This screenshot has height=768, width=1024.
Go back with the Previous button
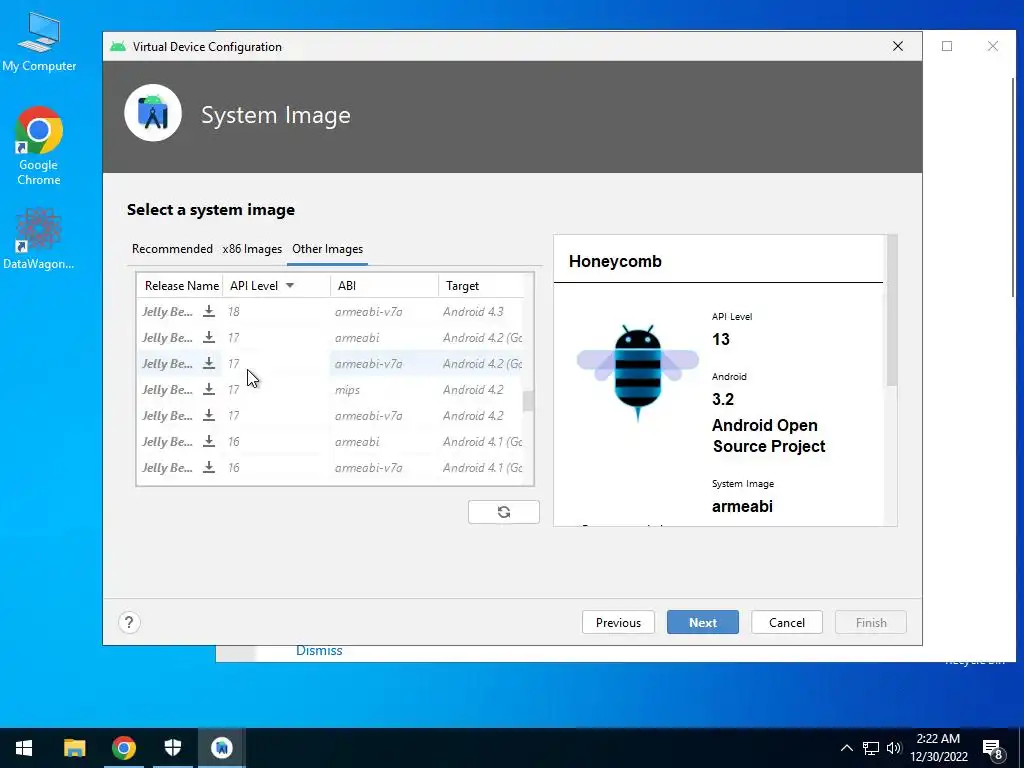(x=618, y=622)
